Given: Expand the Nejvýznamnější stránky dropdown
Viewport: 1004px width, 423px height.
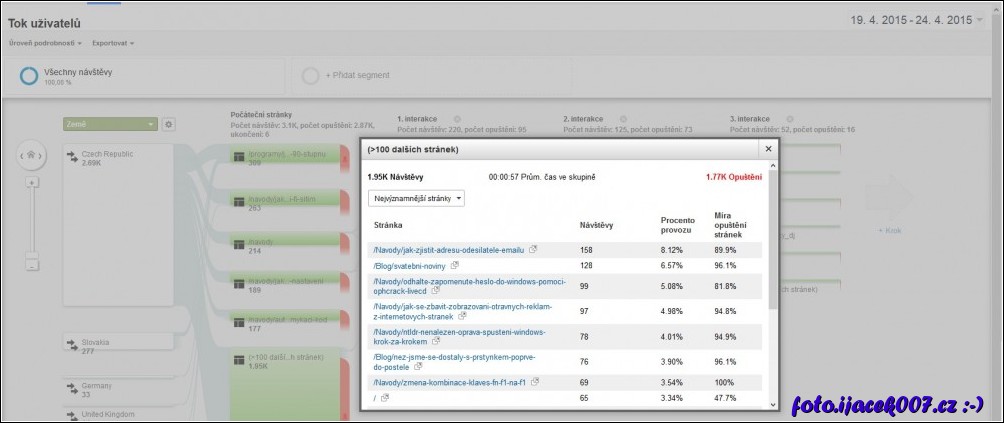Looking at the screenshot, I should coord(416,198).
